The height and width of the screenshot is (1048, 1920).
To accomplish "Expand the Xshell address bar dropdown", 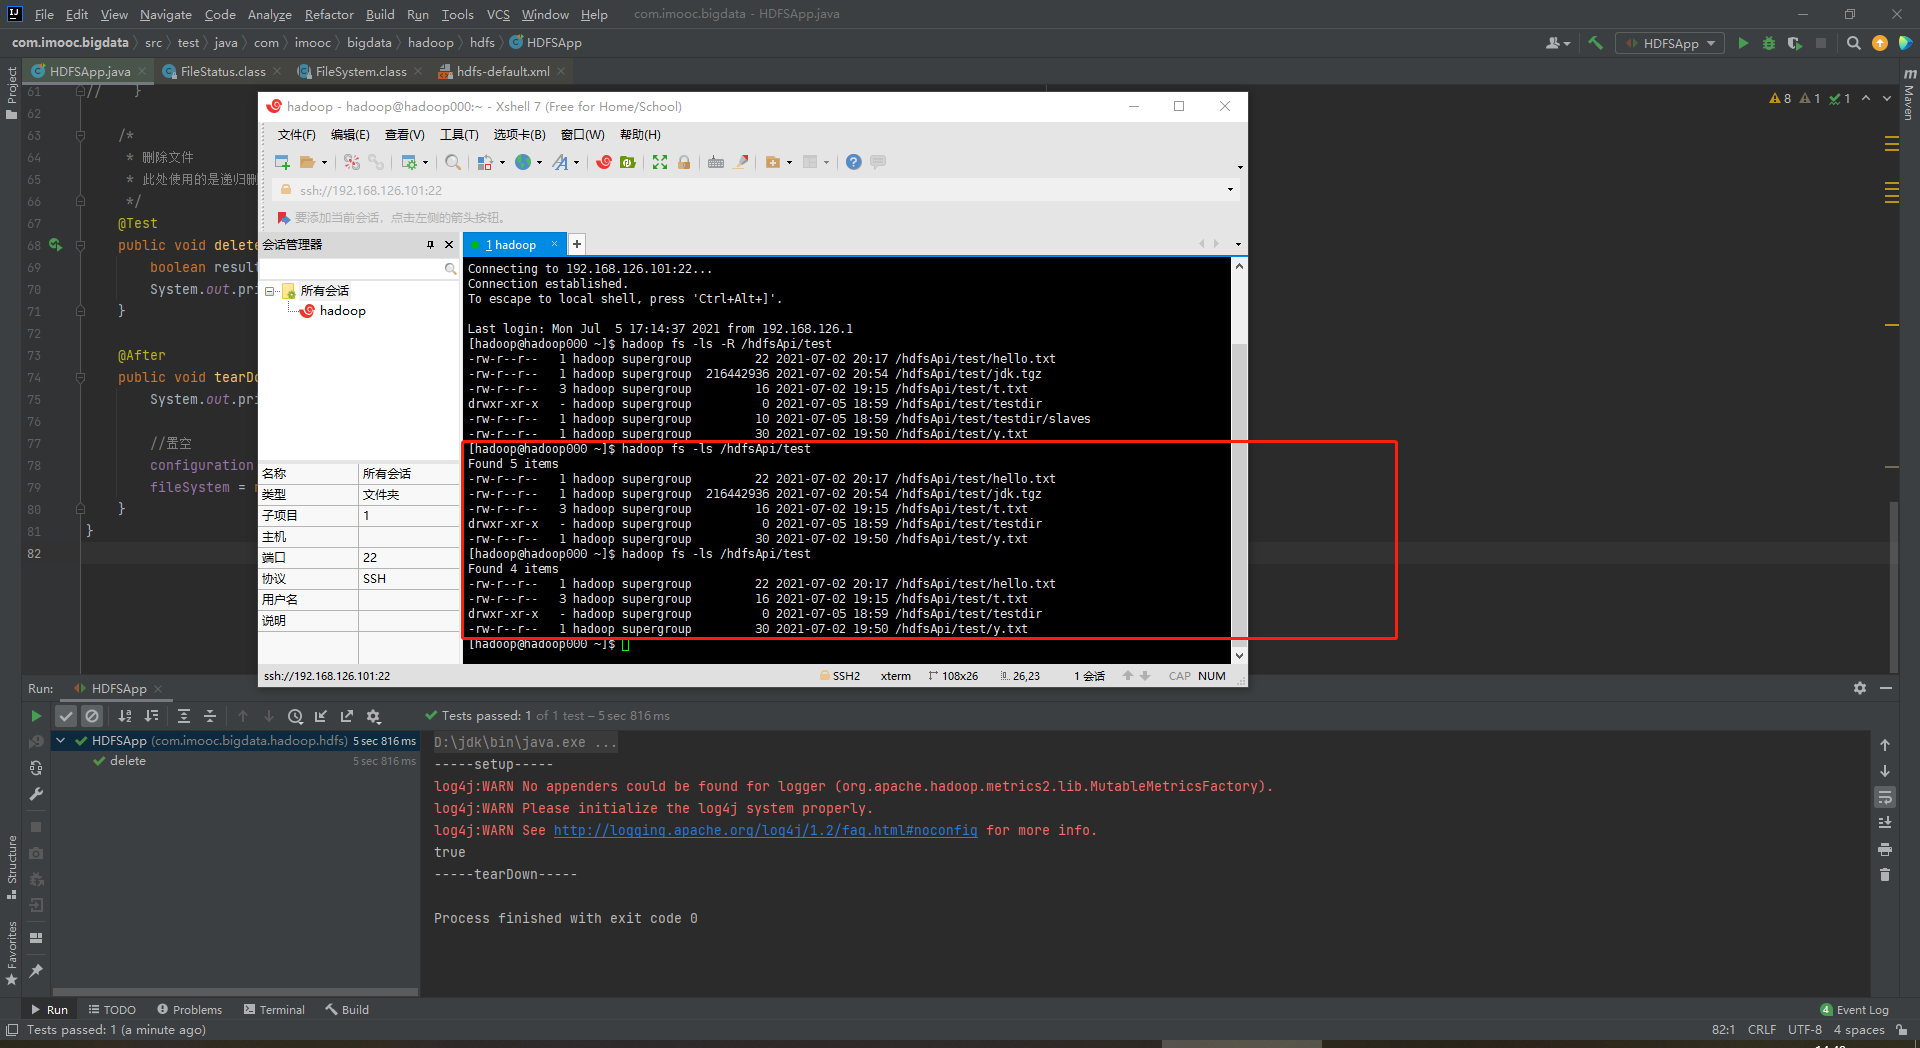I will [1230, 190].
